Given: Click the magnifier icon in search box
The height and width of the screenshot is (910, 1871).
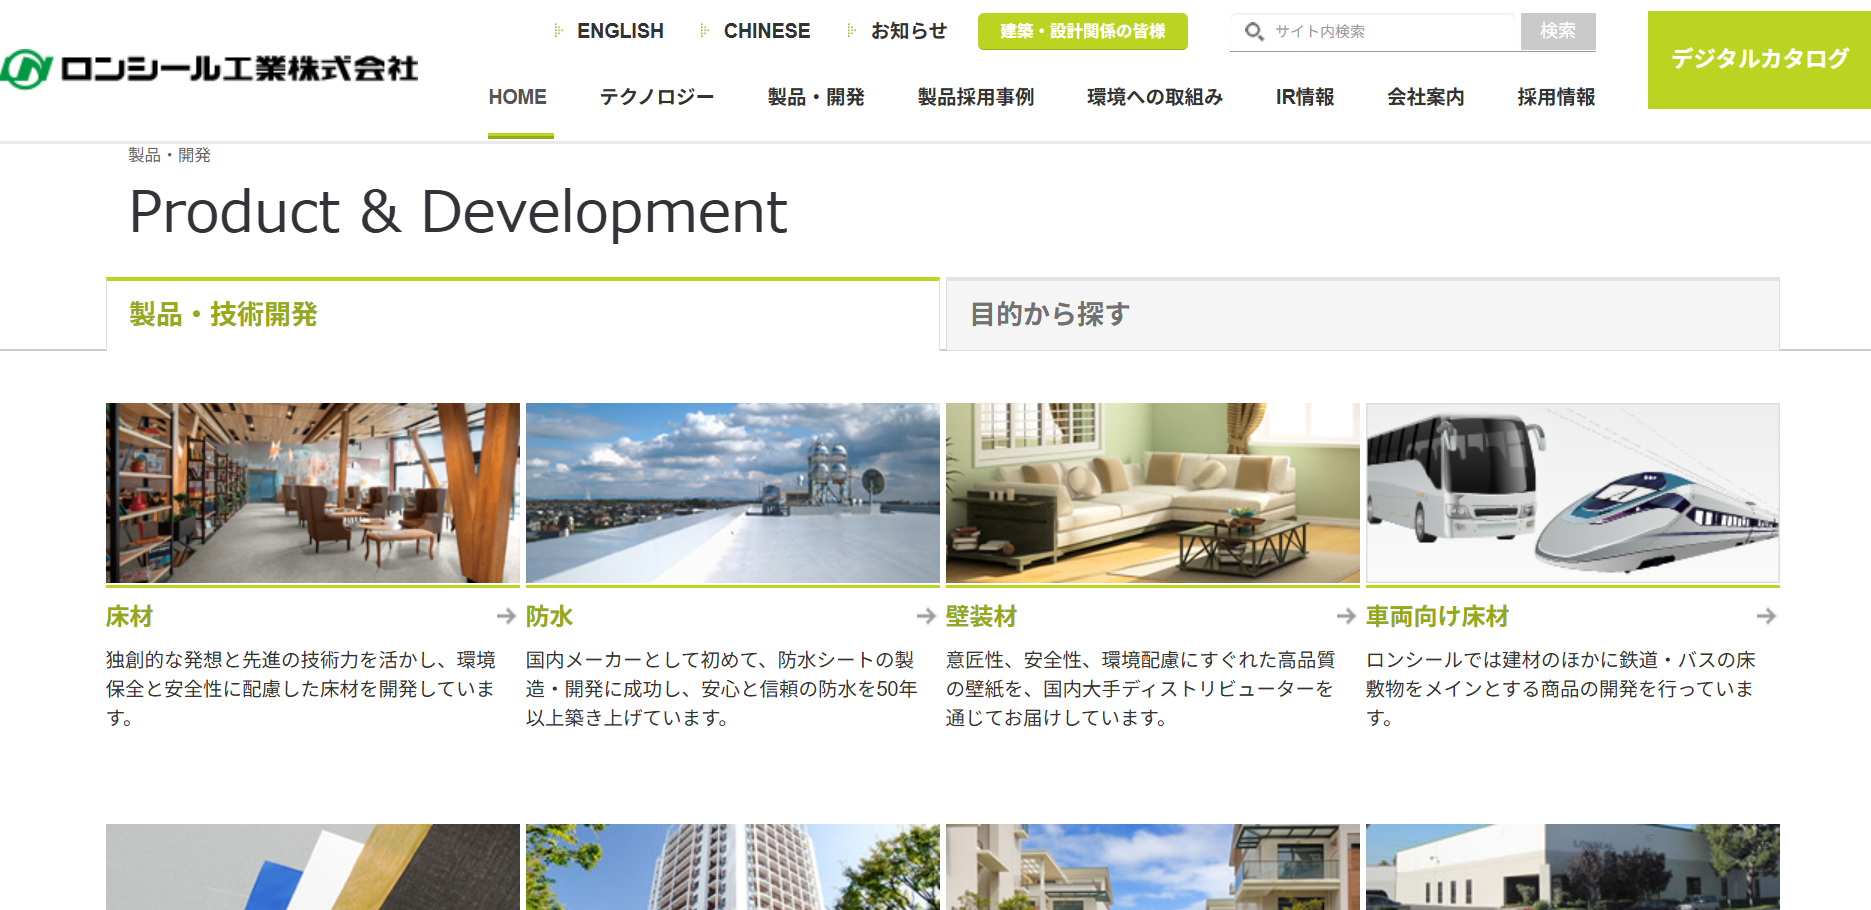Looking at the screenshot, I should (x=1254, y=32).
